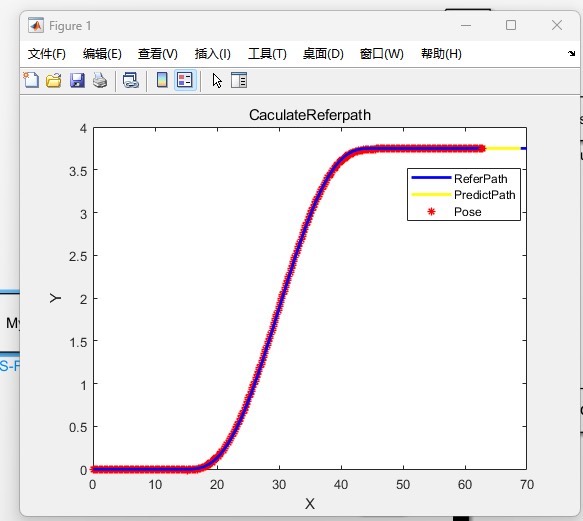583x521 pixels.
Task: Click the New Figure toolbar icon
Action: (x=31, y=80)
